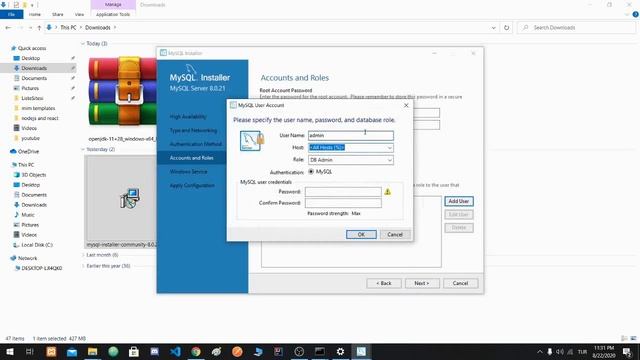Open Music under This PC

pos(27,215)
